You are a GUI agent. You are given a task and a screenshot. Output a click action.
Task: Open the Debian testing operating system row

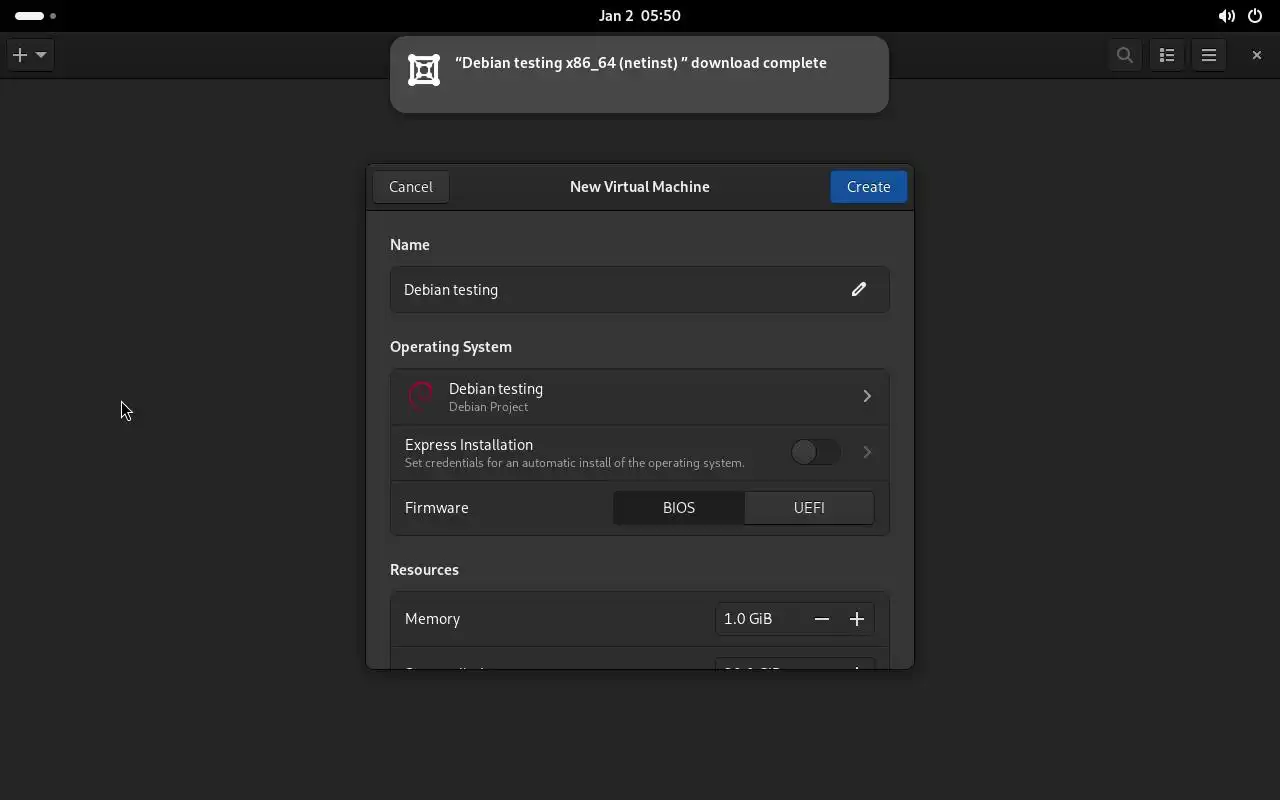[x=640, y=397]
